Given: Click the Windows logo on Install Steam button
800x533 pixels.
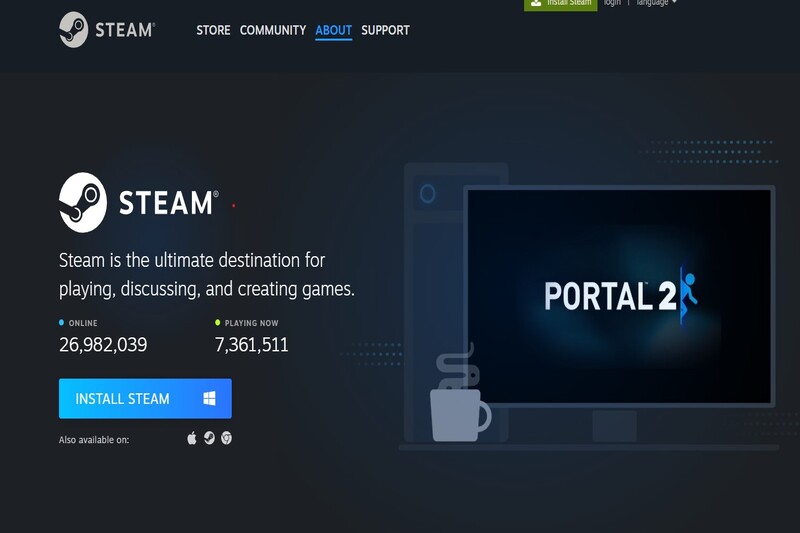Looking at the screenshot, I should pyautogui.click(x=209, y=399).
